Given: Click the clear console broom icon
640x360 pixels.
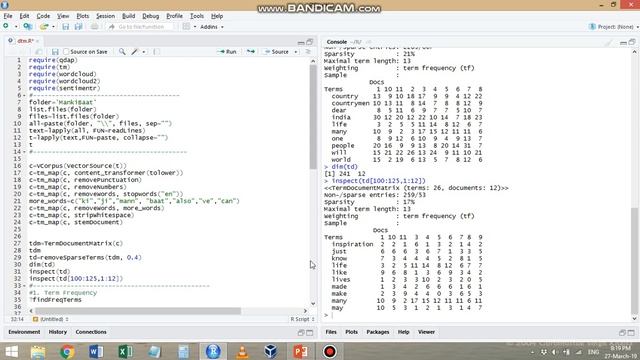Looking at the screenshot, I should 609,42.
